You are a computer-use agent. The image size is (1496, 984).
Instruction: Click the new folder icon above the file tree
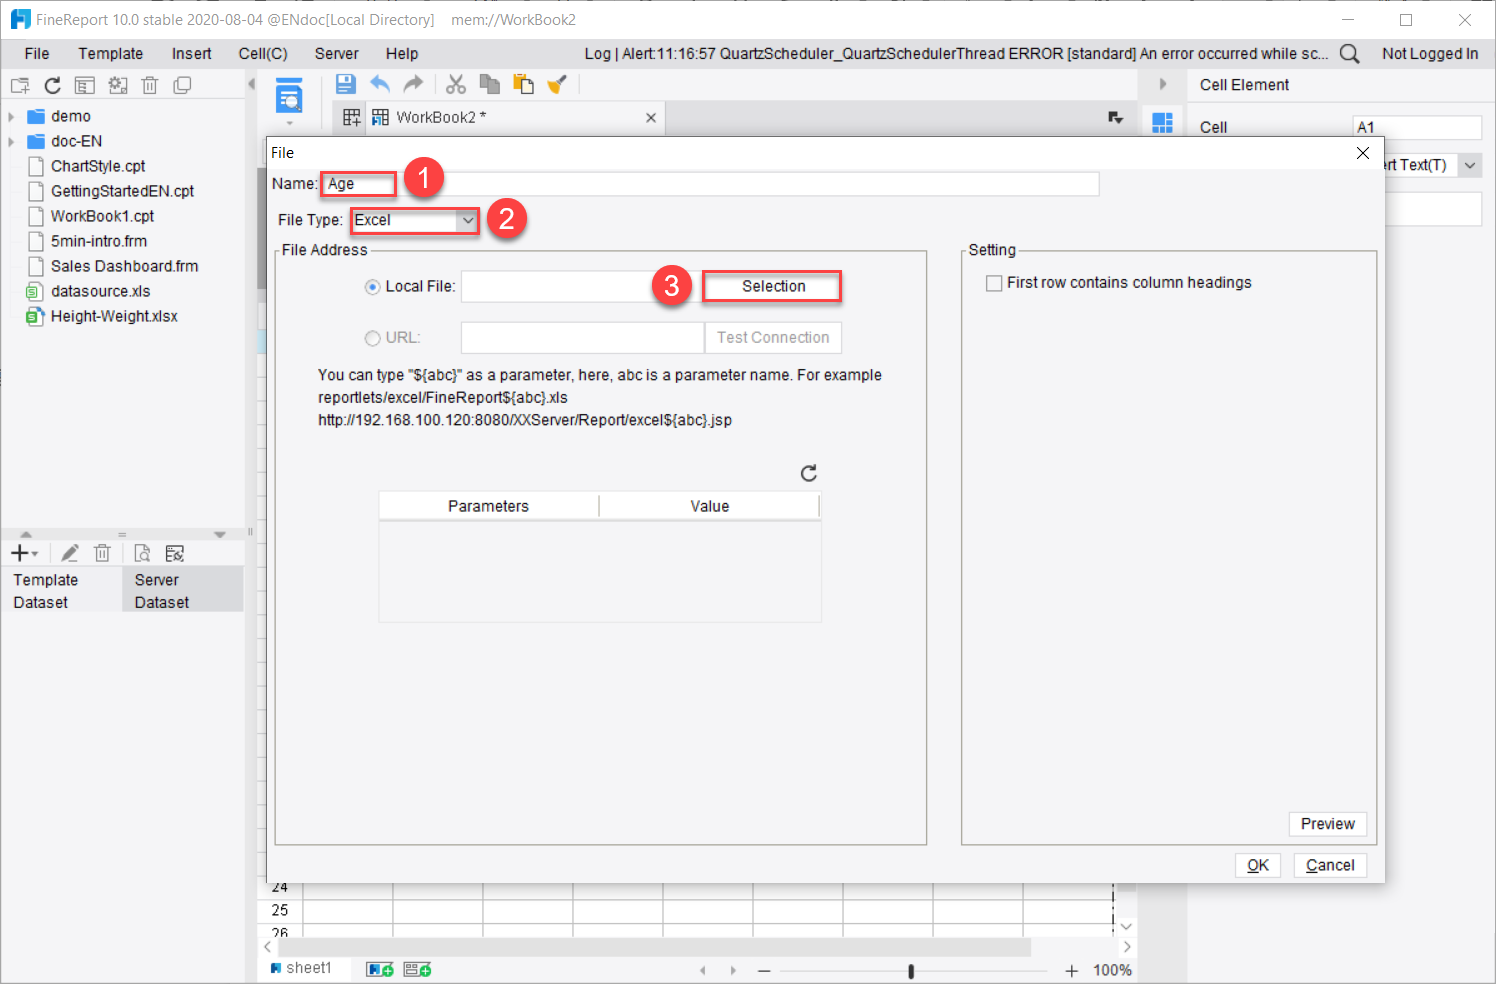(20, 85)
